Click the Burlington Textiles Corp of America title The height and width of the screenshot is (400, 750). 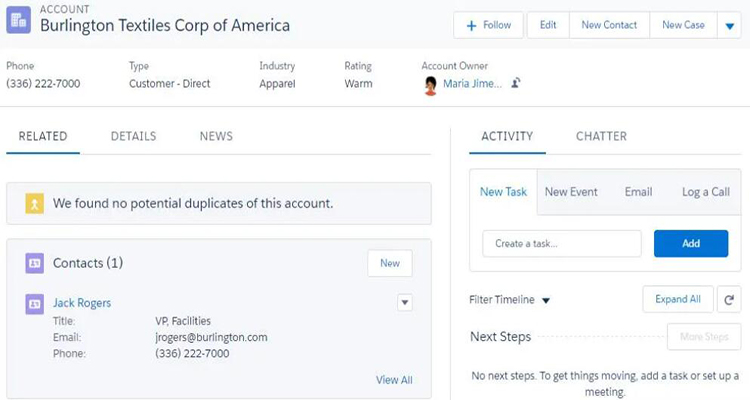pos(165,25)
